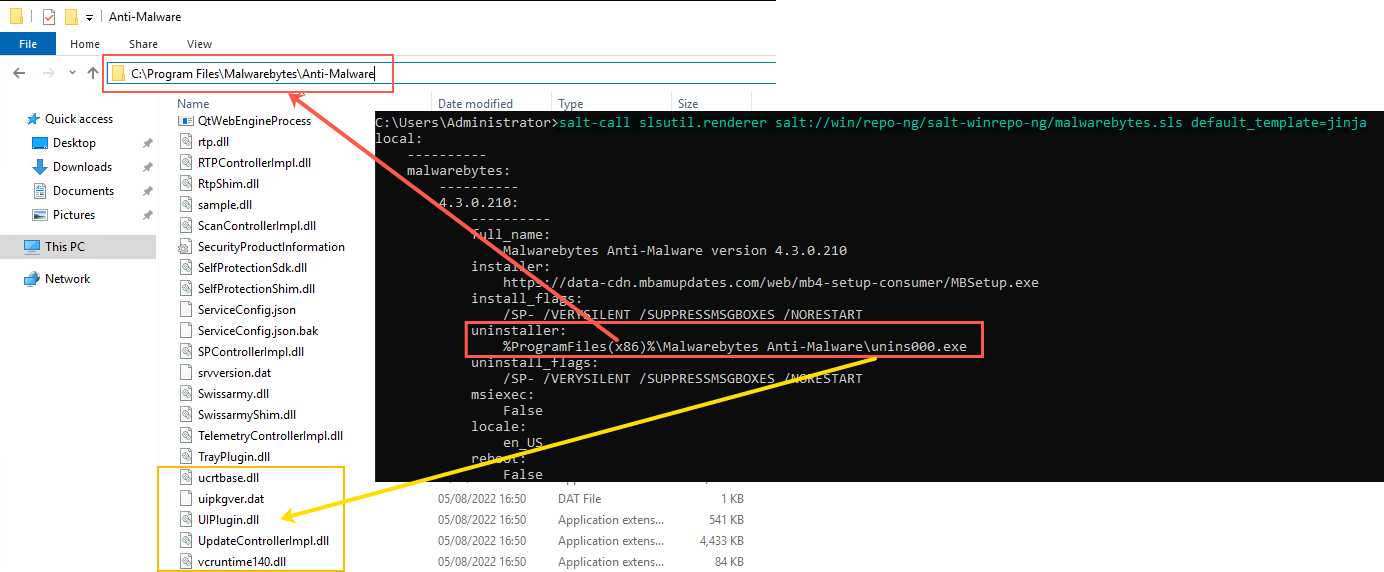Select SelfProtectionSdk.dll file

[x=252, y=268]
